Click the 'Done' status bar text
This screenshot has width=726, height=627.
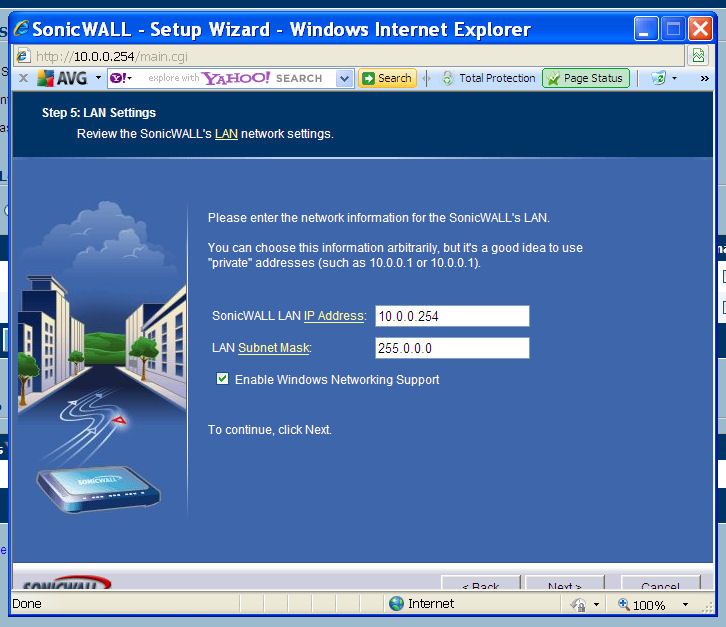[x=27, y=604]
